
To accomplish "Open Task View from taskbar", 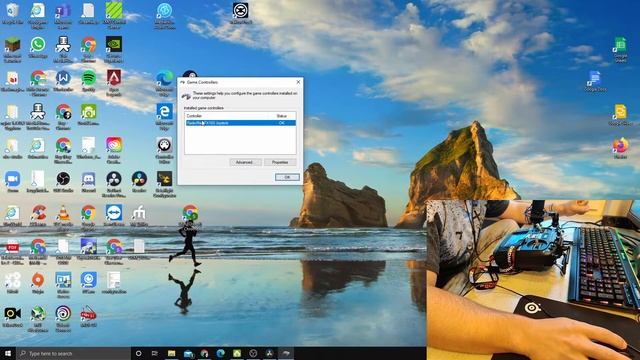I will tap(155, 353).
